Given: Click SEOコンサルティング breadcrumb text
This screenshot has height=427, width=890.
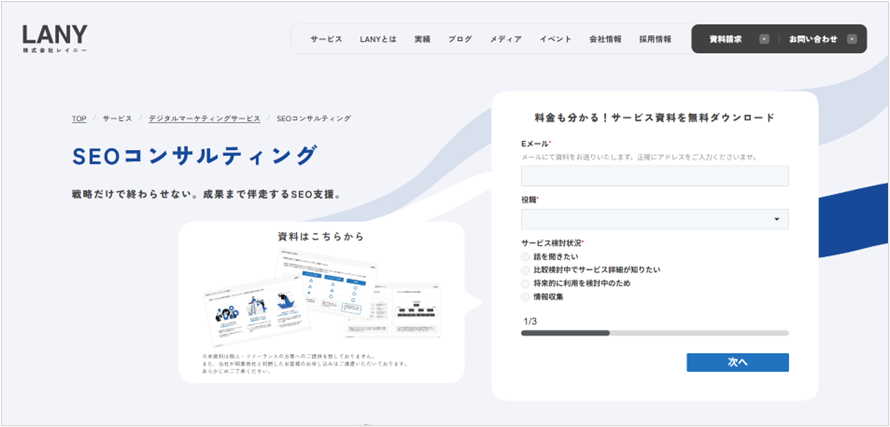Looking at the screenshot, I should pyautogui.click(x=314, y=119).
